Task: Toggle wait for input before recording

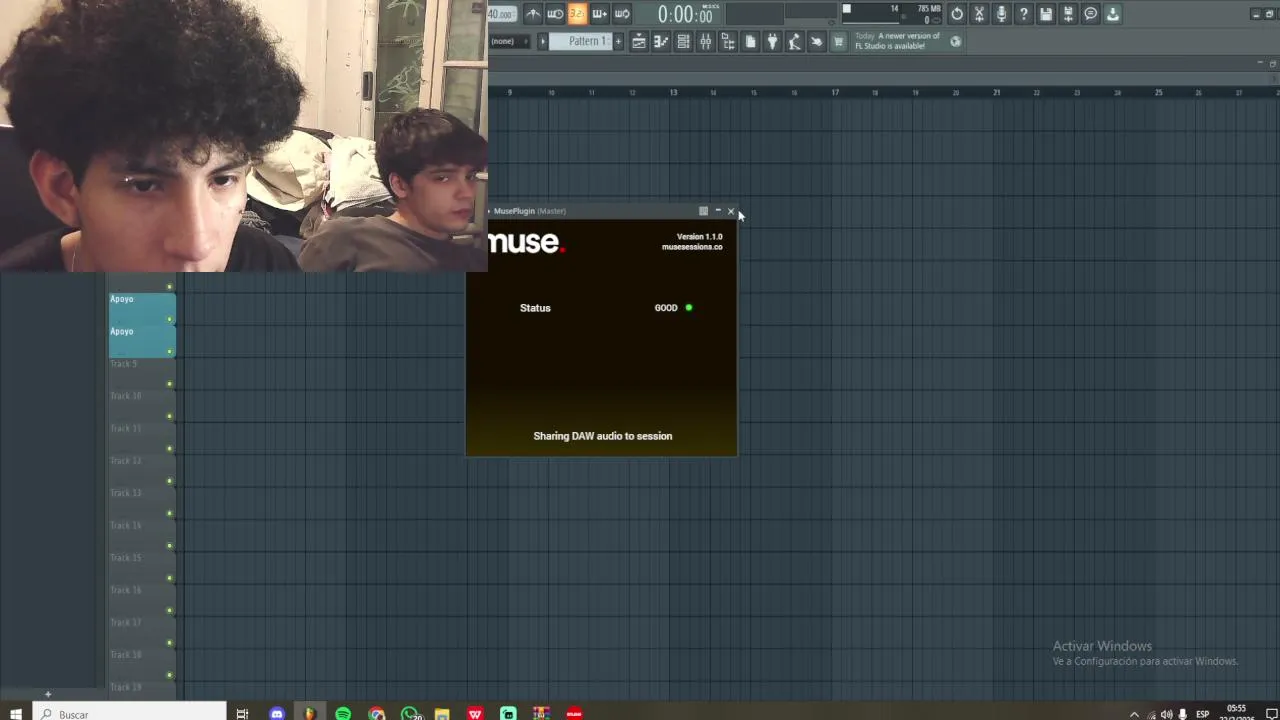Action: coord(555,14)
